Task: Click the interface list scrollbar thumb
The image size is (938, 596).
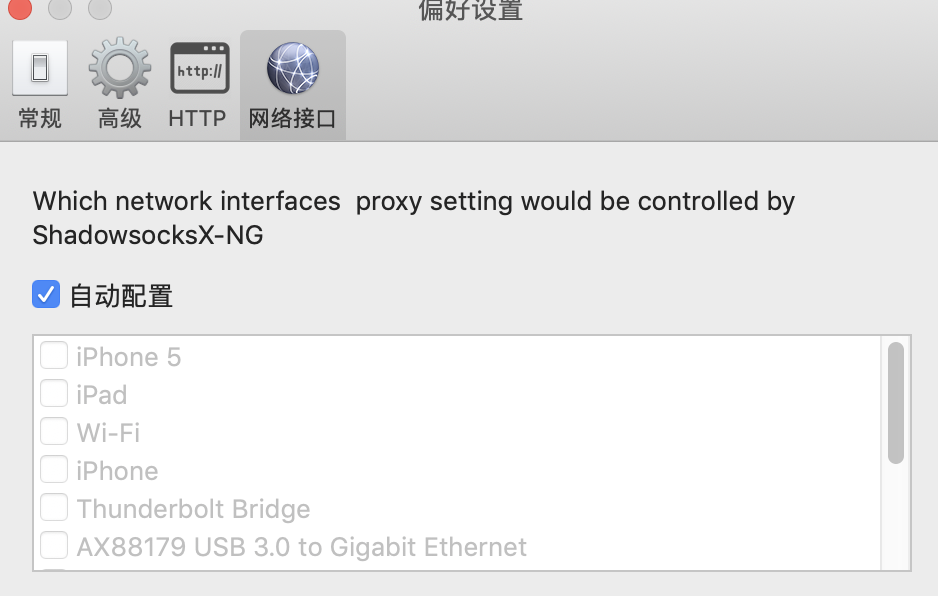Action: (x=897, y=400)
